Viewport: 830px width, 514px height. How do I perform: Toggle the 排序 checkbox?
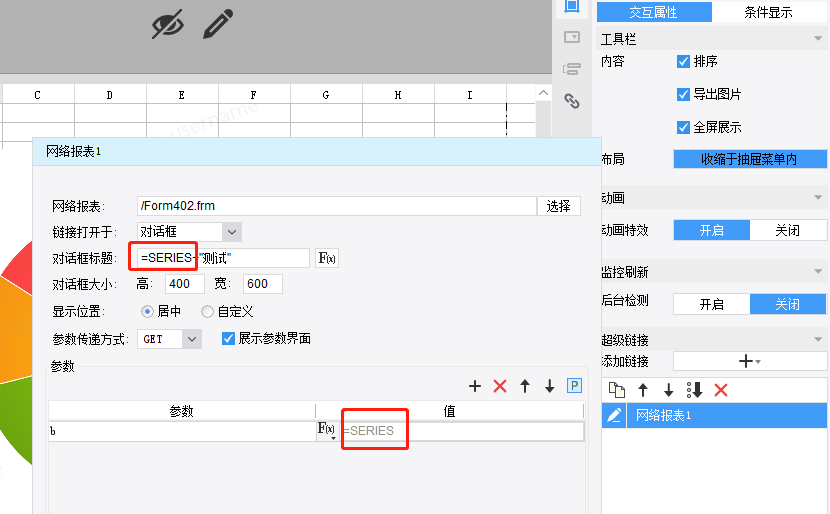683,61
